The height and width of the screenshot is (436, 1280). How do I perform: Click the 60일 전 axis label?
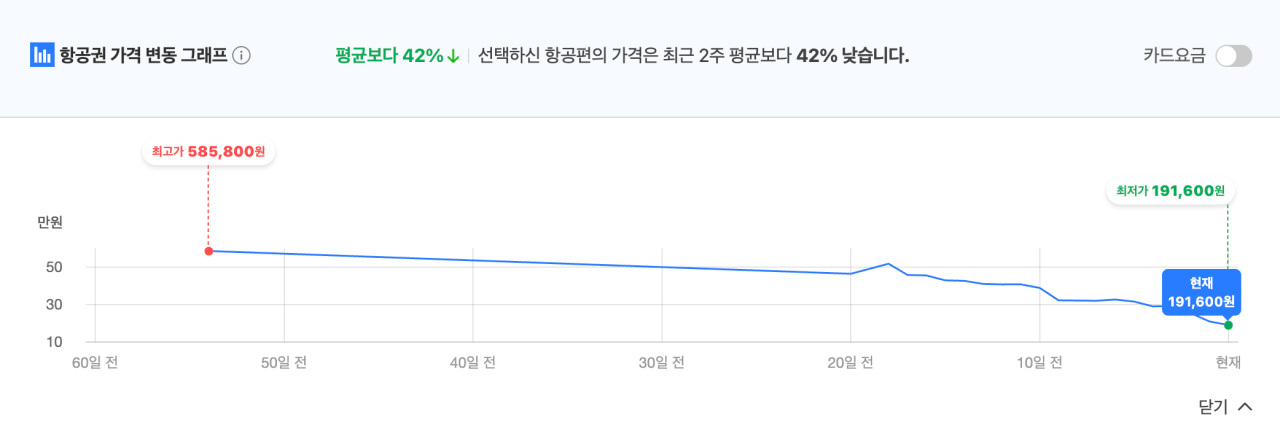pyautogui.click(x=95, y=363)
